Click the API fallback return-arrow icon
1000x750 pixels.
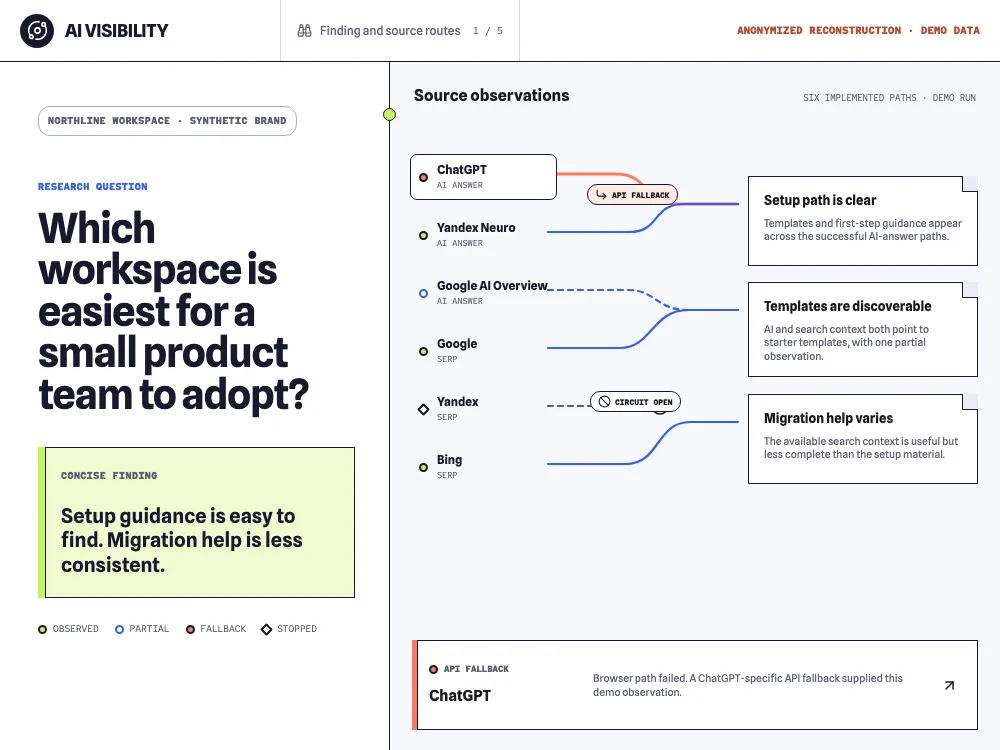pyautogui.click(x=601, y=195)
